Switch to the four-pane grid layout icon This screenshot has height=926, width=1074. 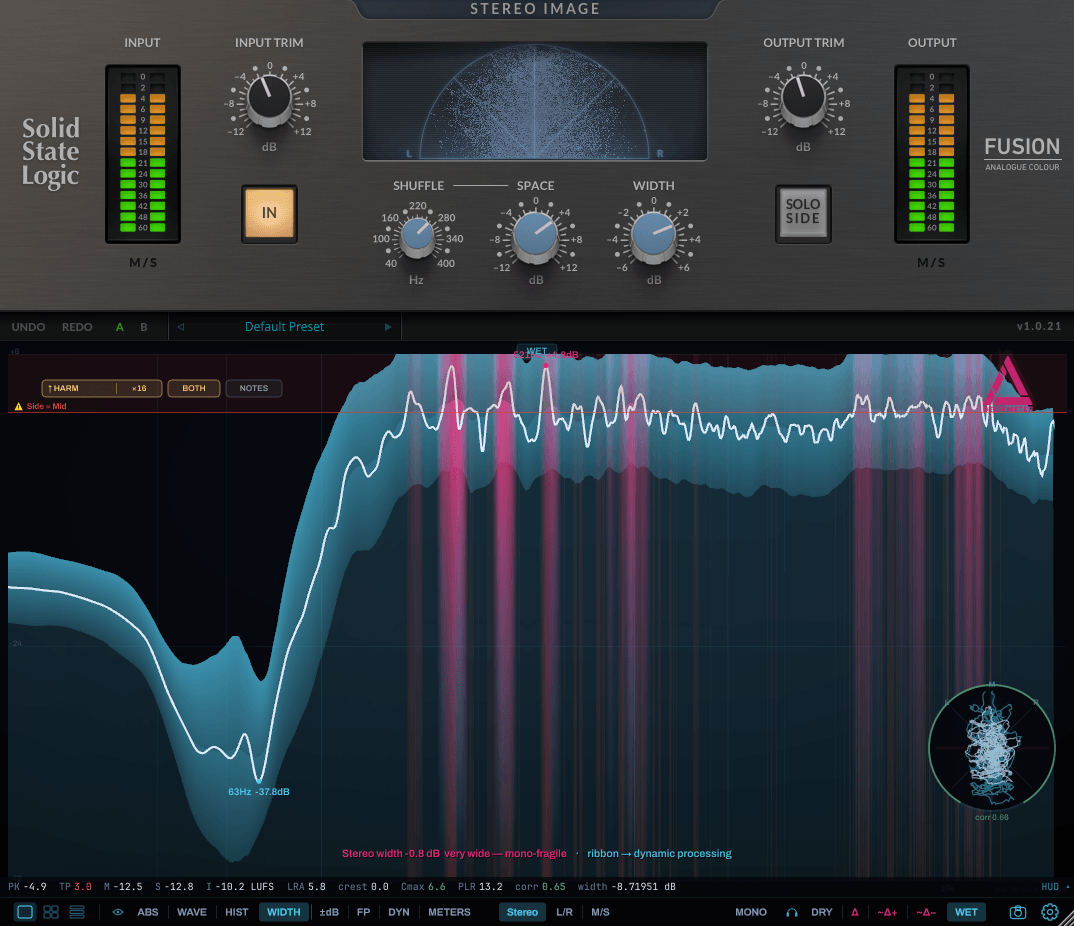tap(51, 912)
